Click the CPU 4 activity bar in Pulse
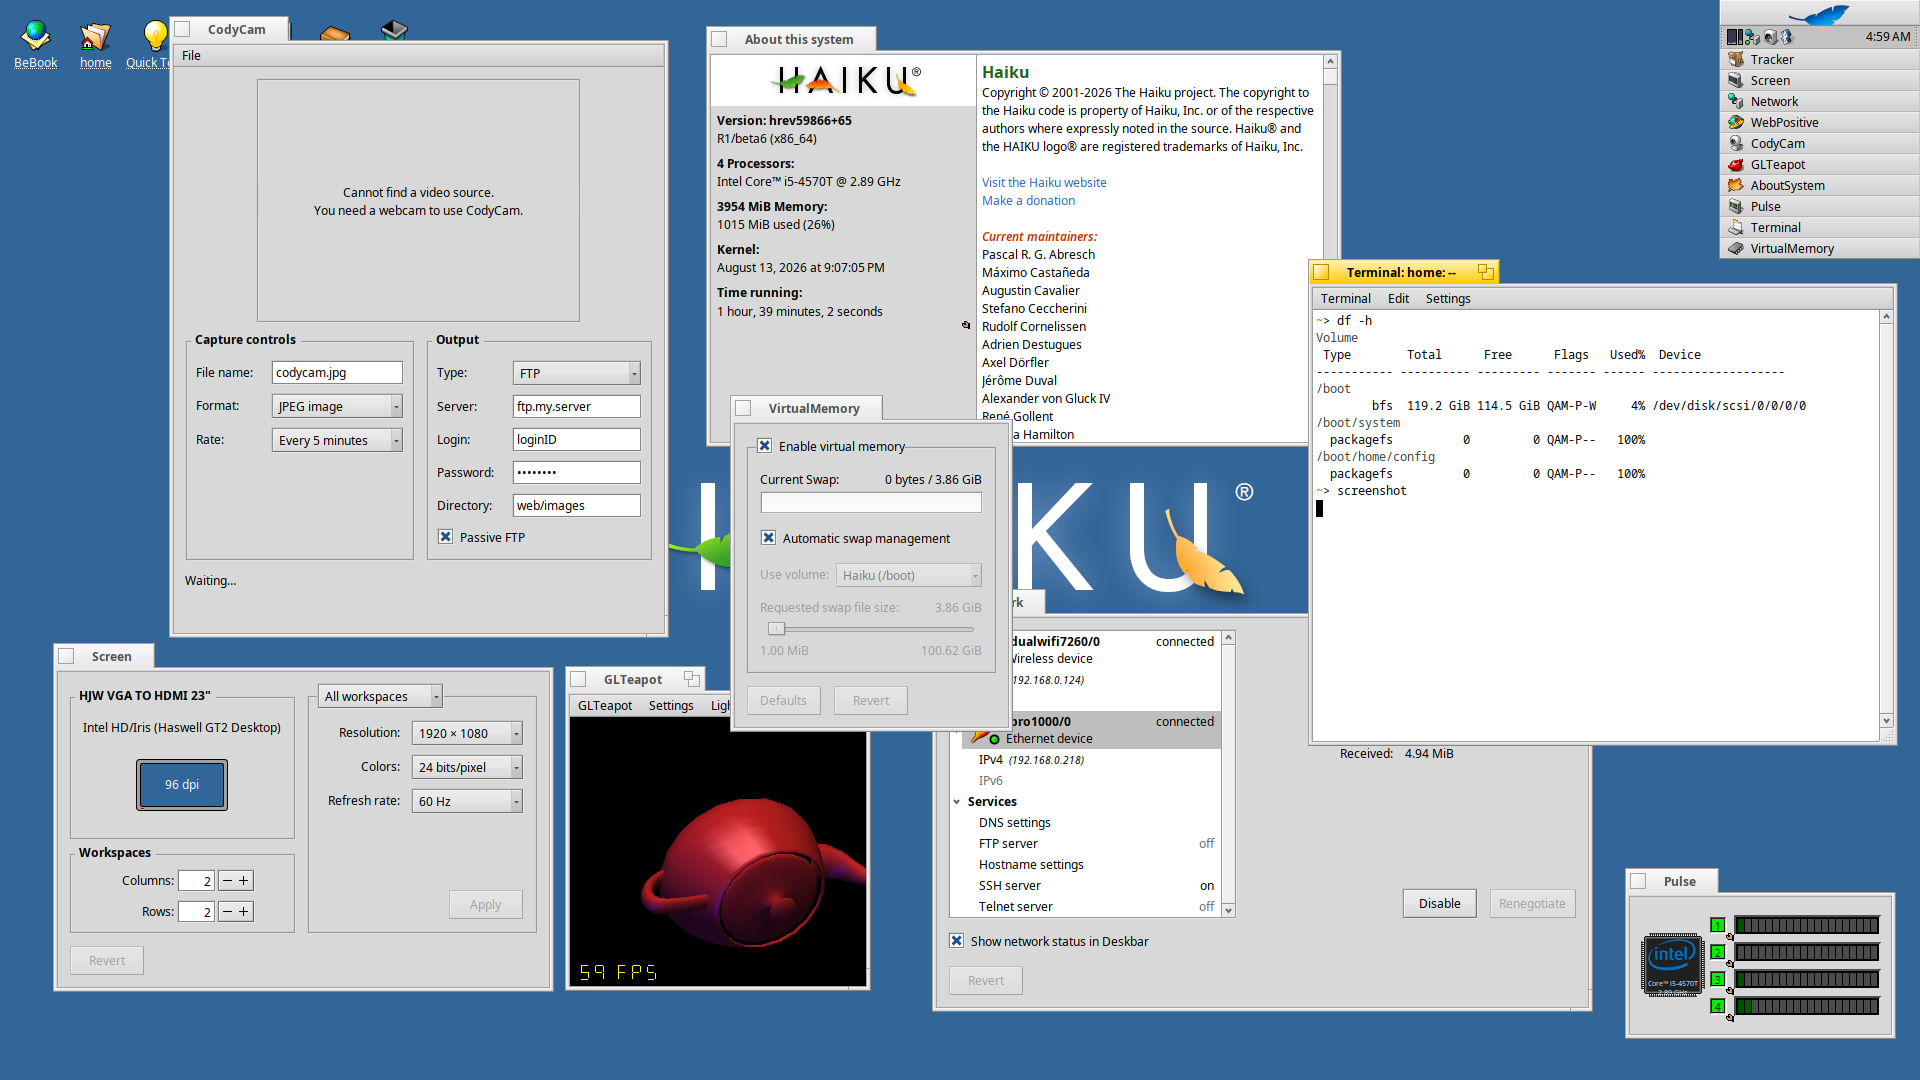This screenshot has height=1080, width=1920. click(x=1807, y=1006)
